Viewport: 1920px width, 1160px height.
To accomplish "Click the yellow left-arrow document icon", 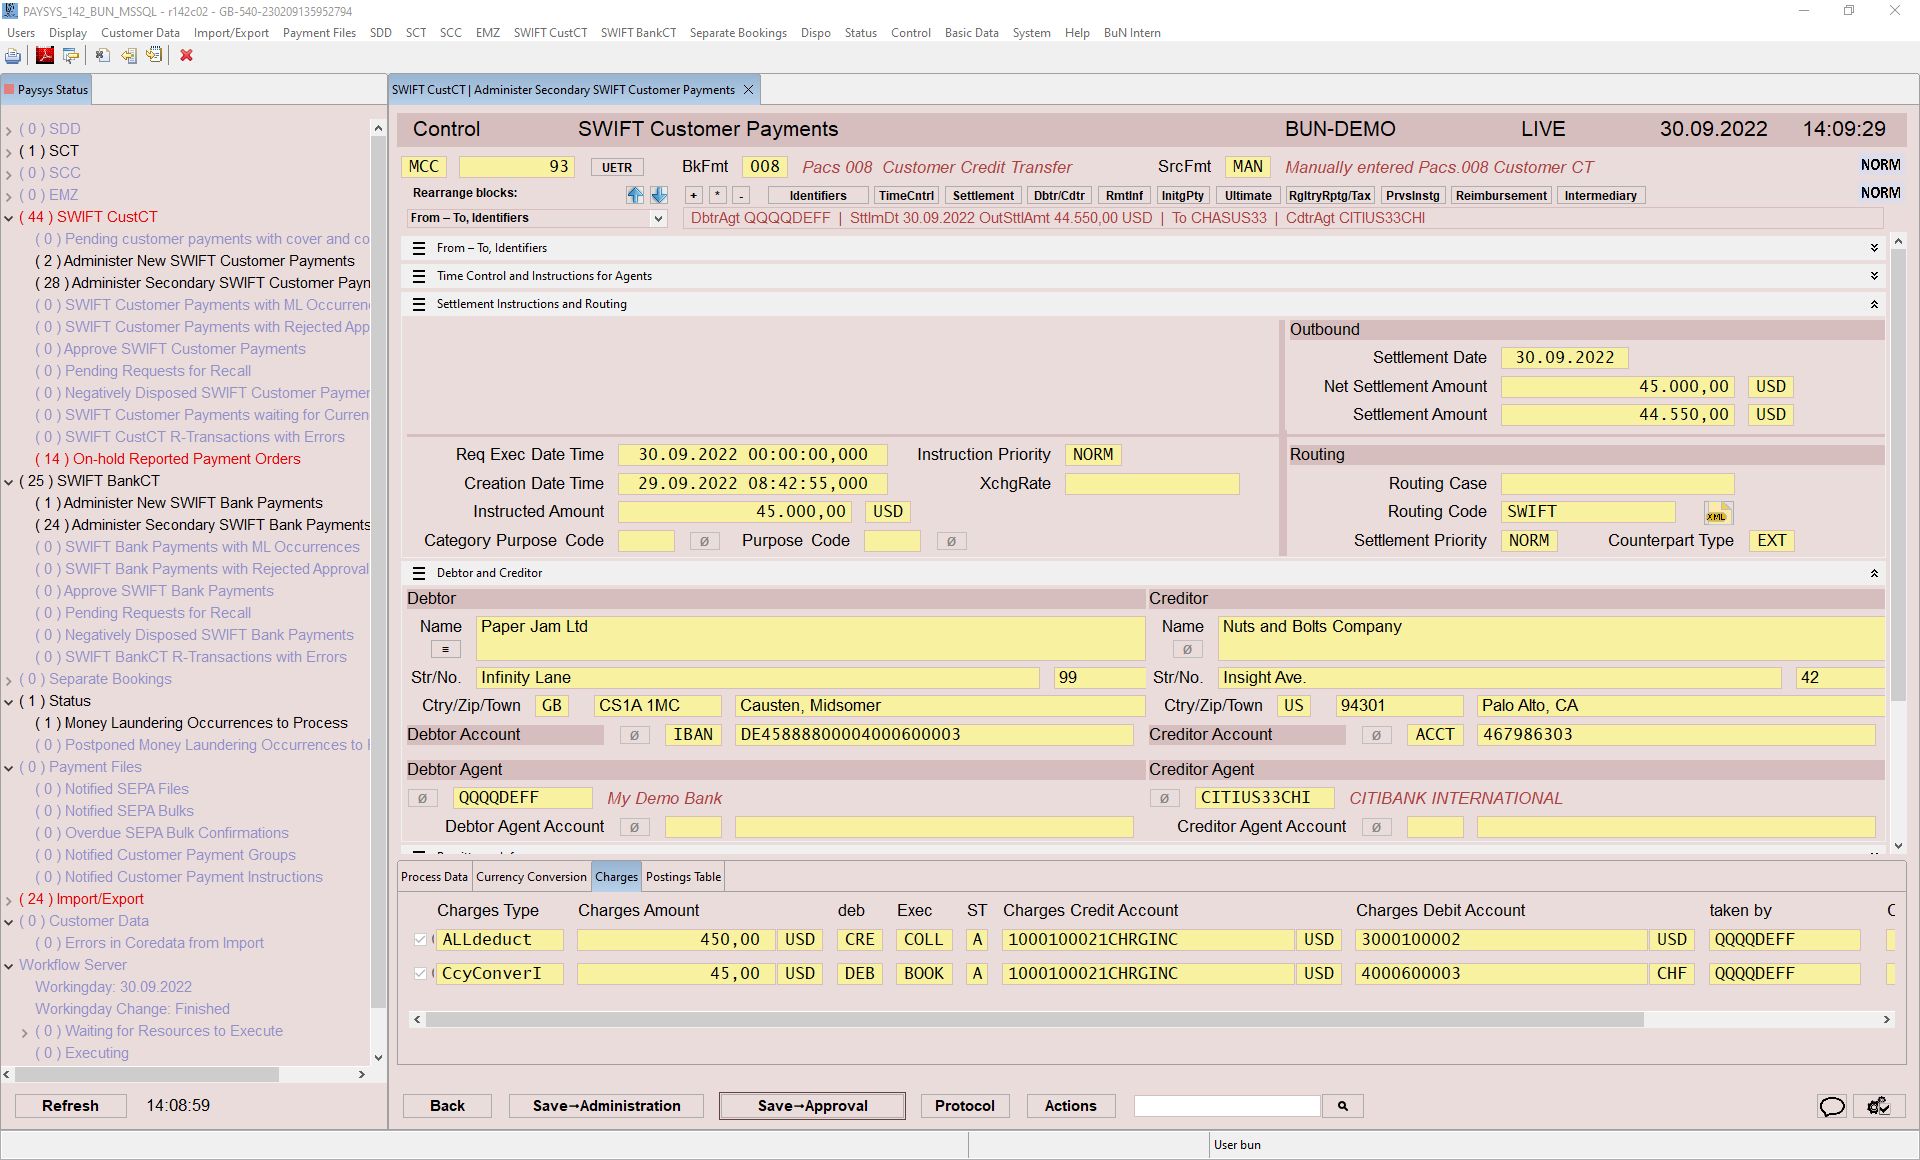I will point(129,56).
